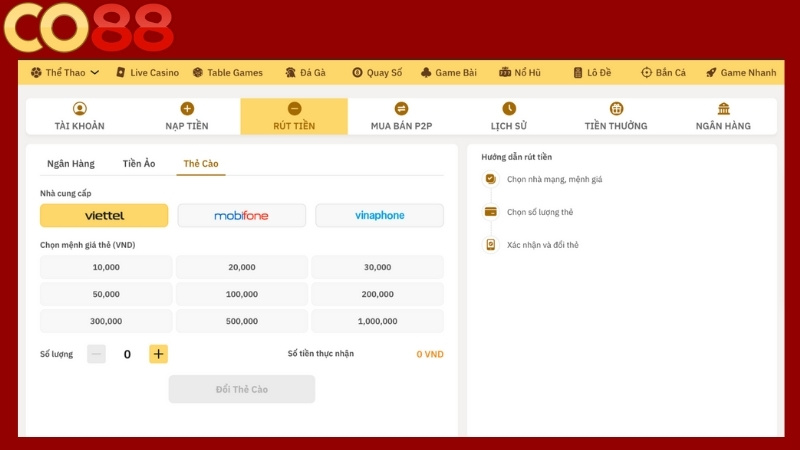
Task: Click the Nổ Hũ slot icon
Action: (x=505, y=72)
